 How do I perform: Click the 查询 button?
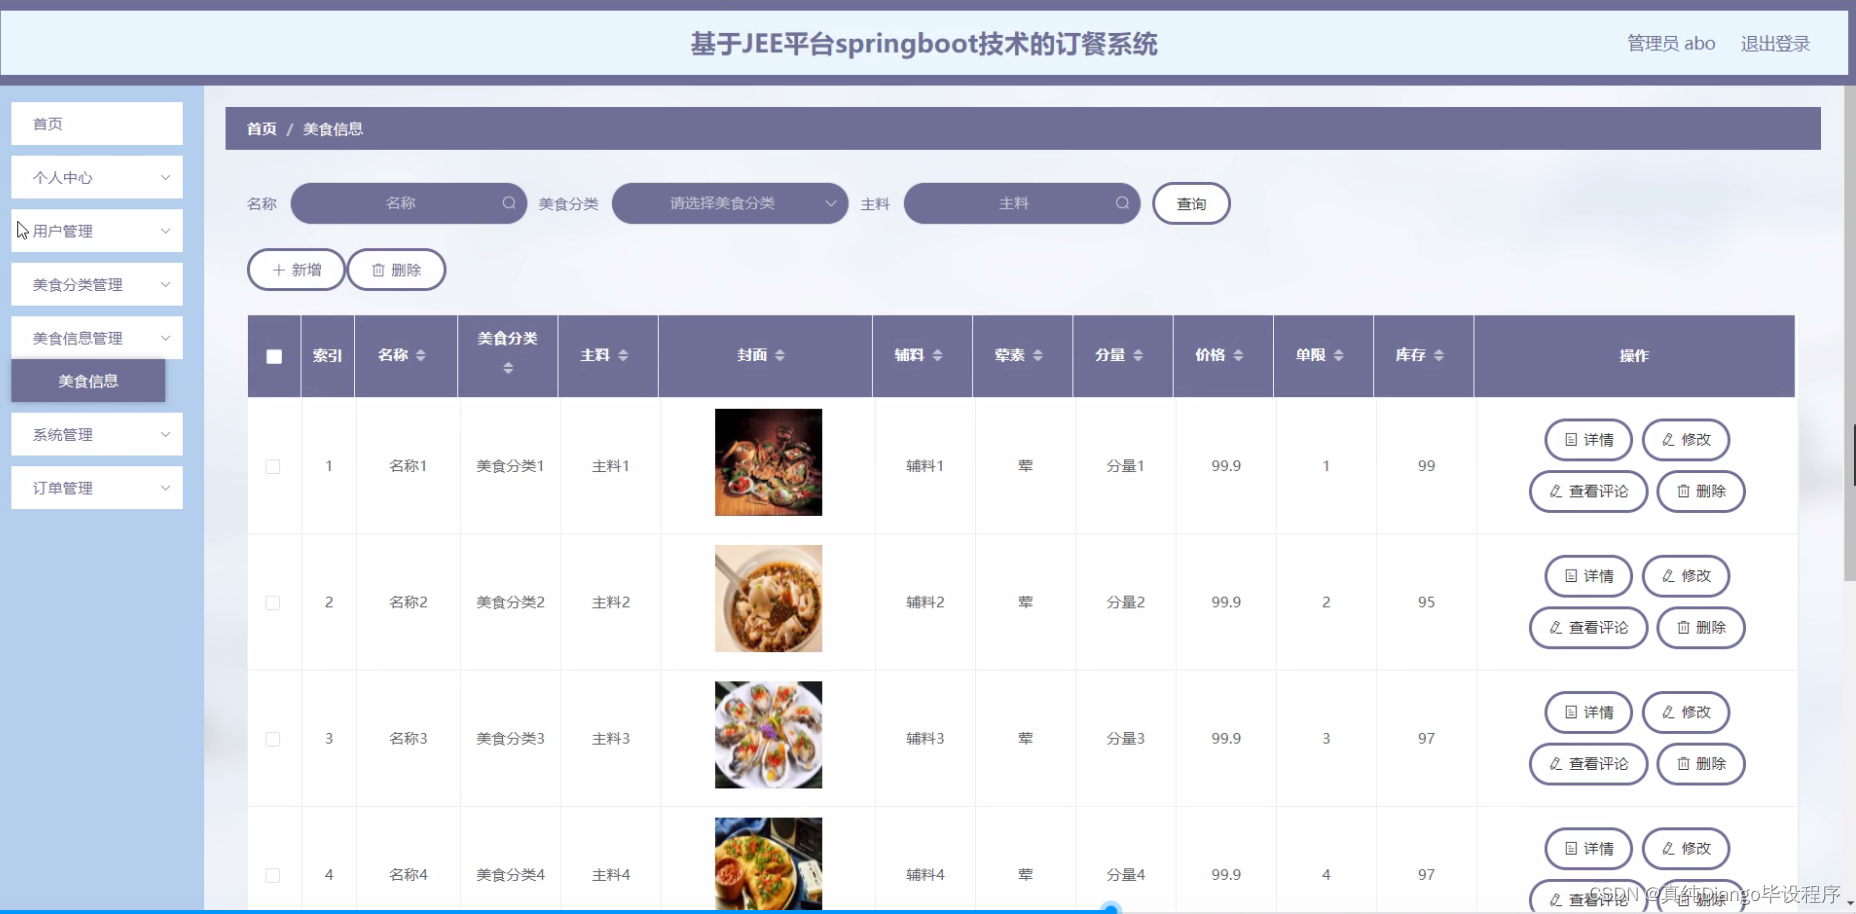tap(1190, 203)
